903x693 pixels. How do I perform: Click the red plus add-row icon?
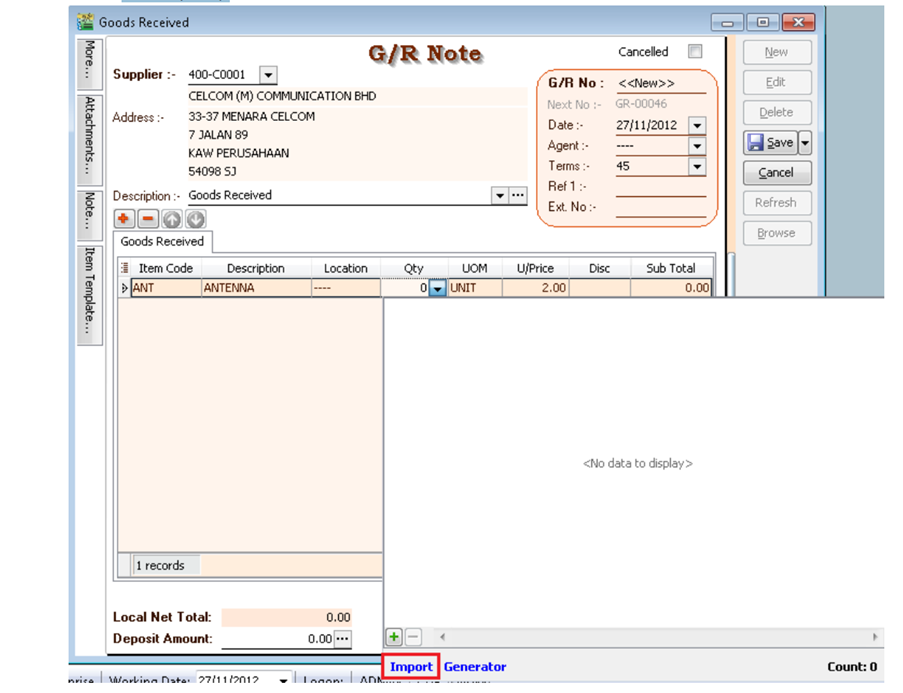(125, 219)
